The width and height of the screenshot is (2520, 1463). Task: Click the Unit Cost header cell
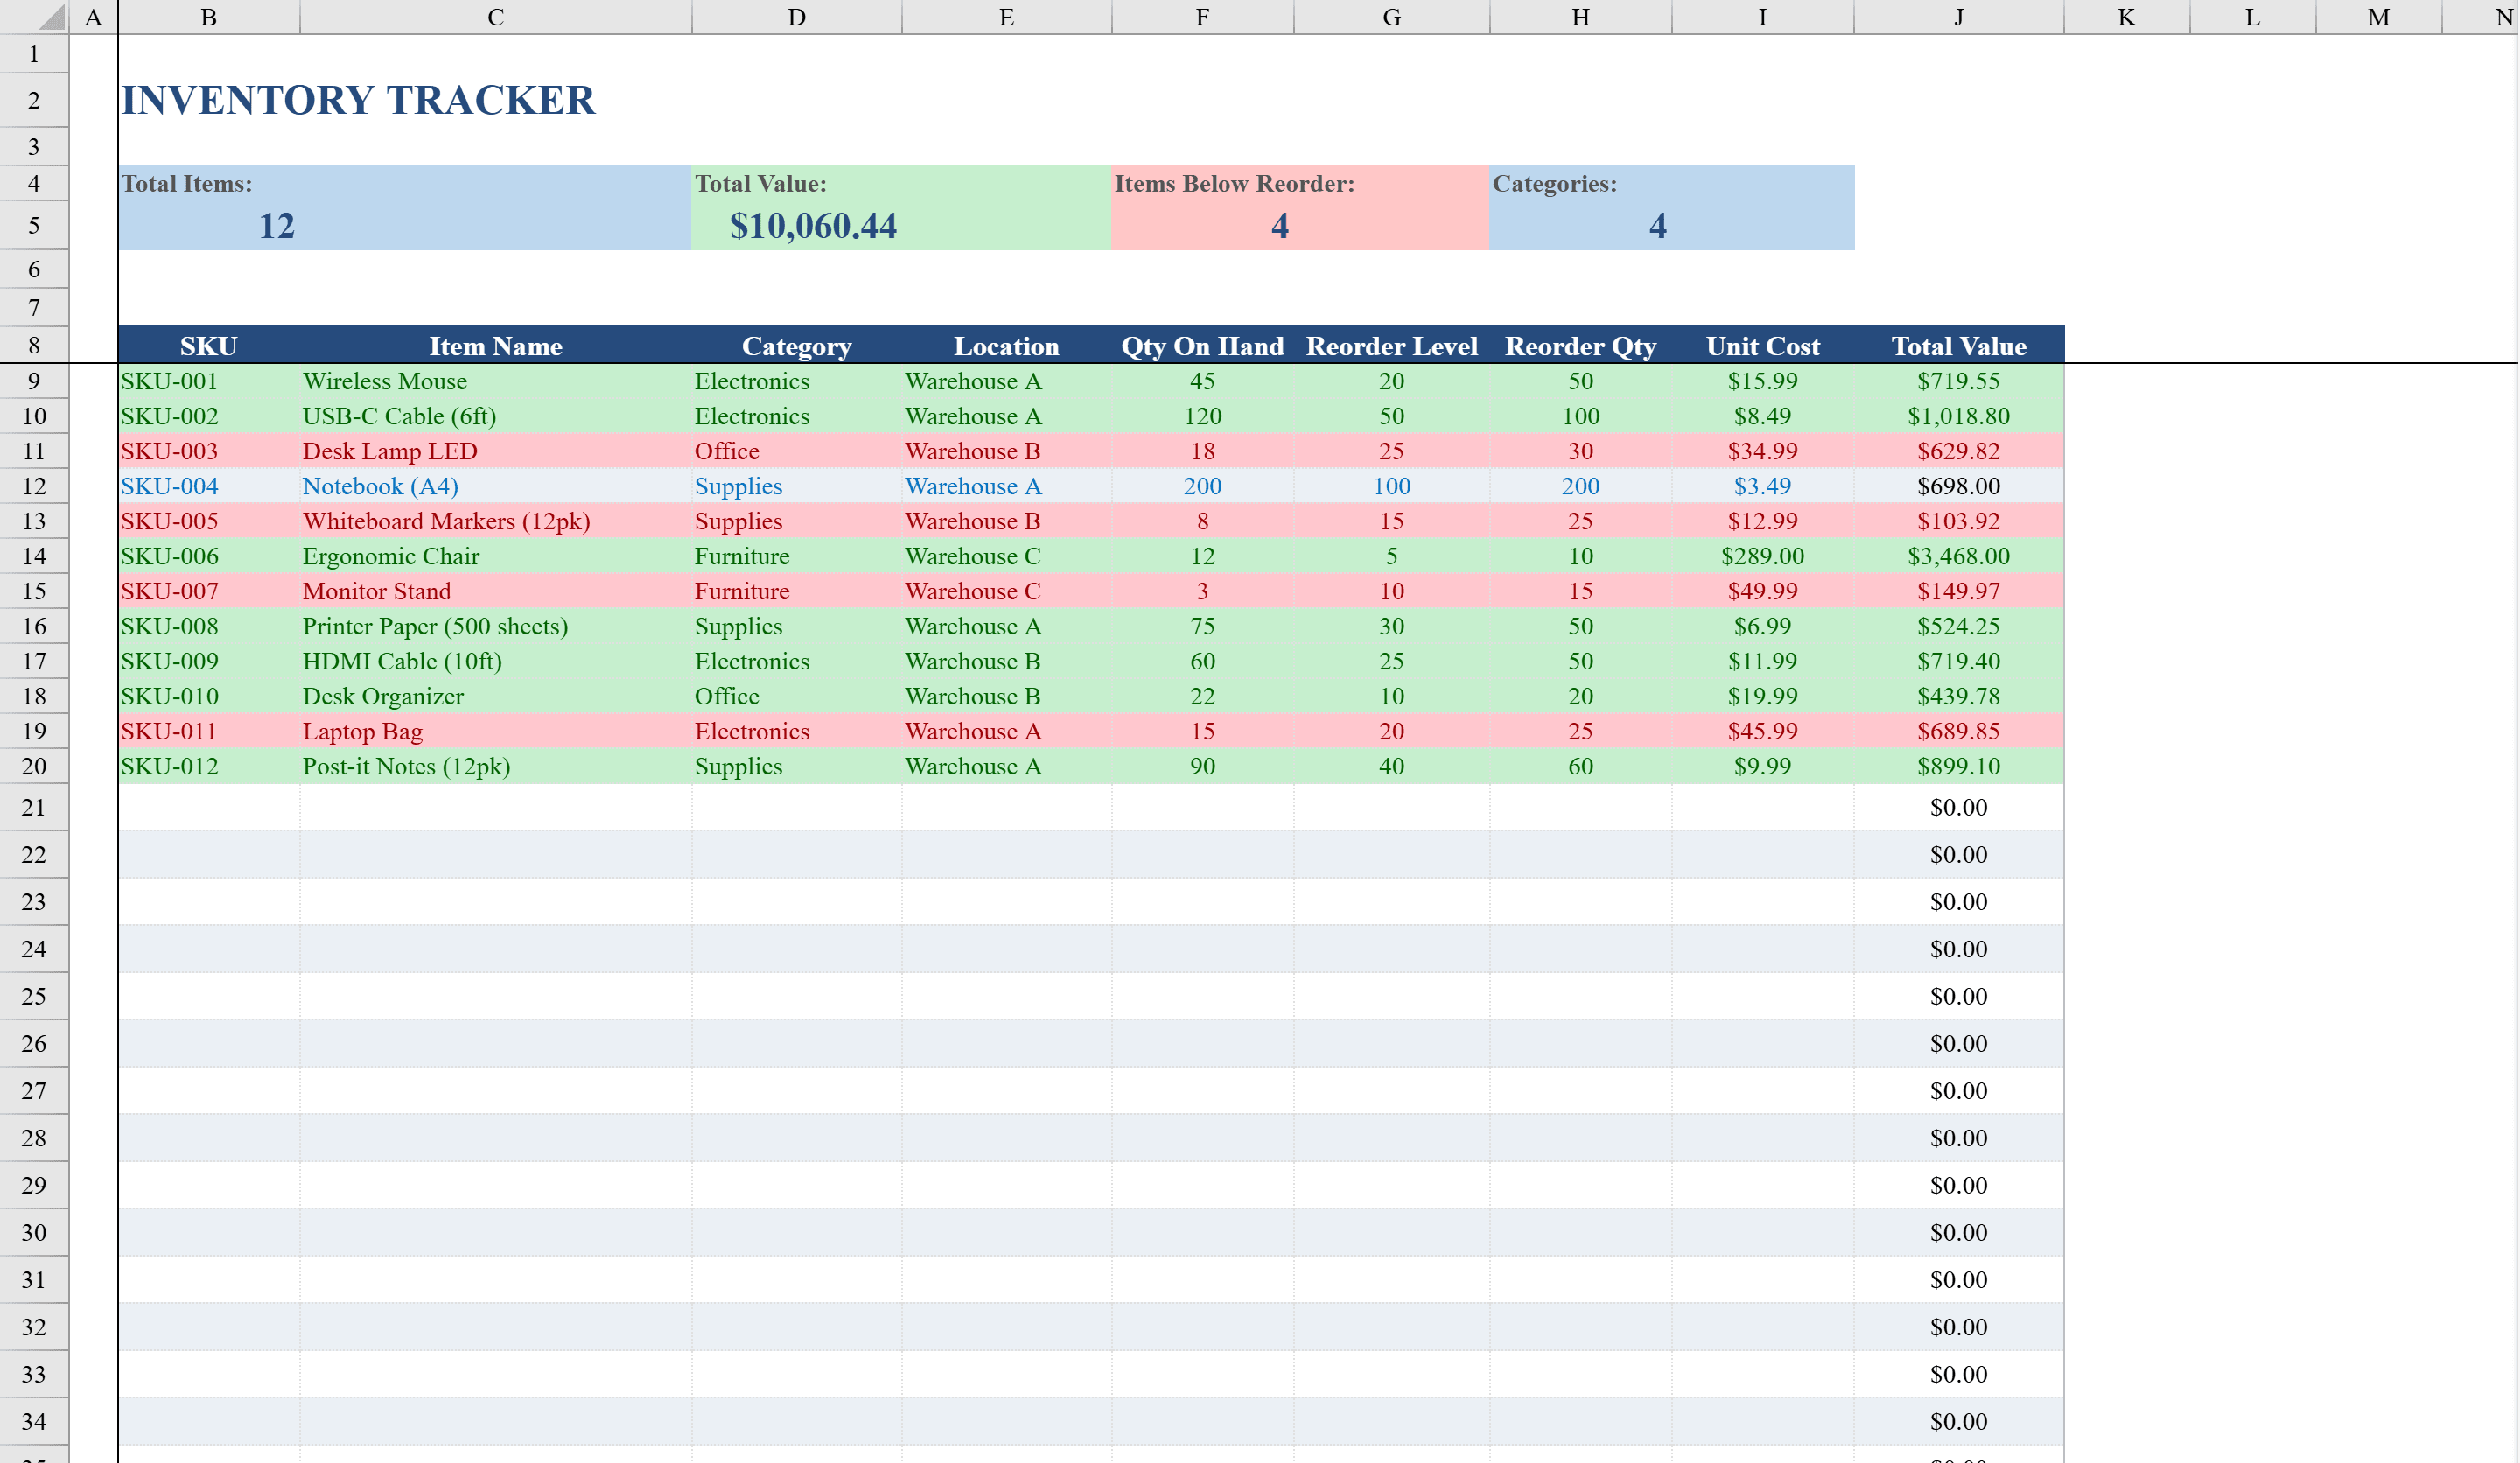[x=1763, y=346]
